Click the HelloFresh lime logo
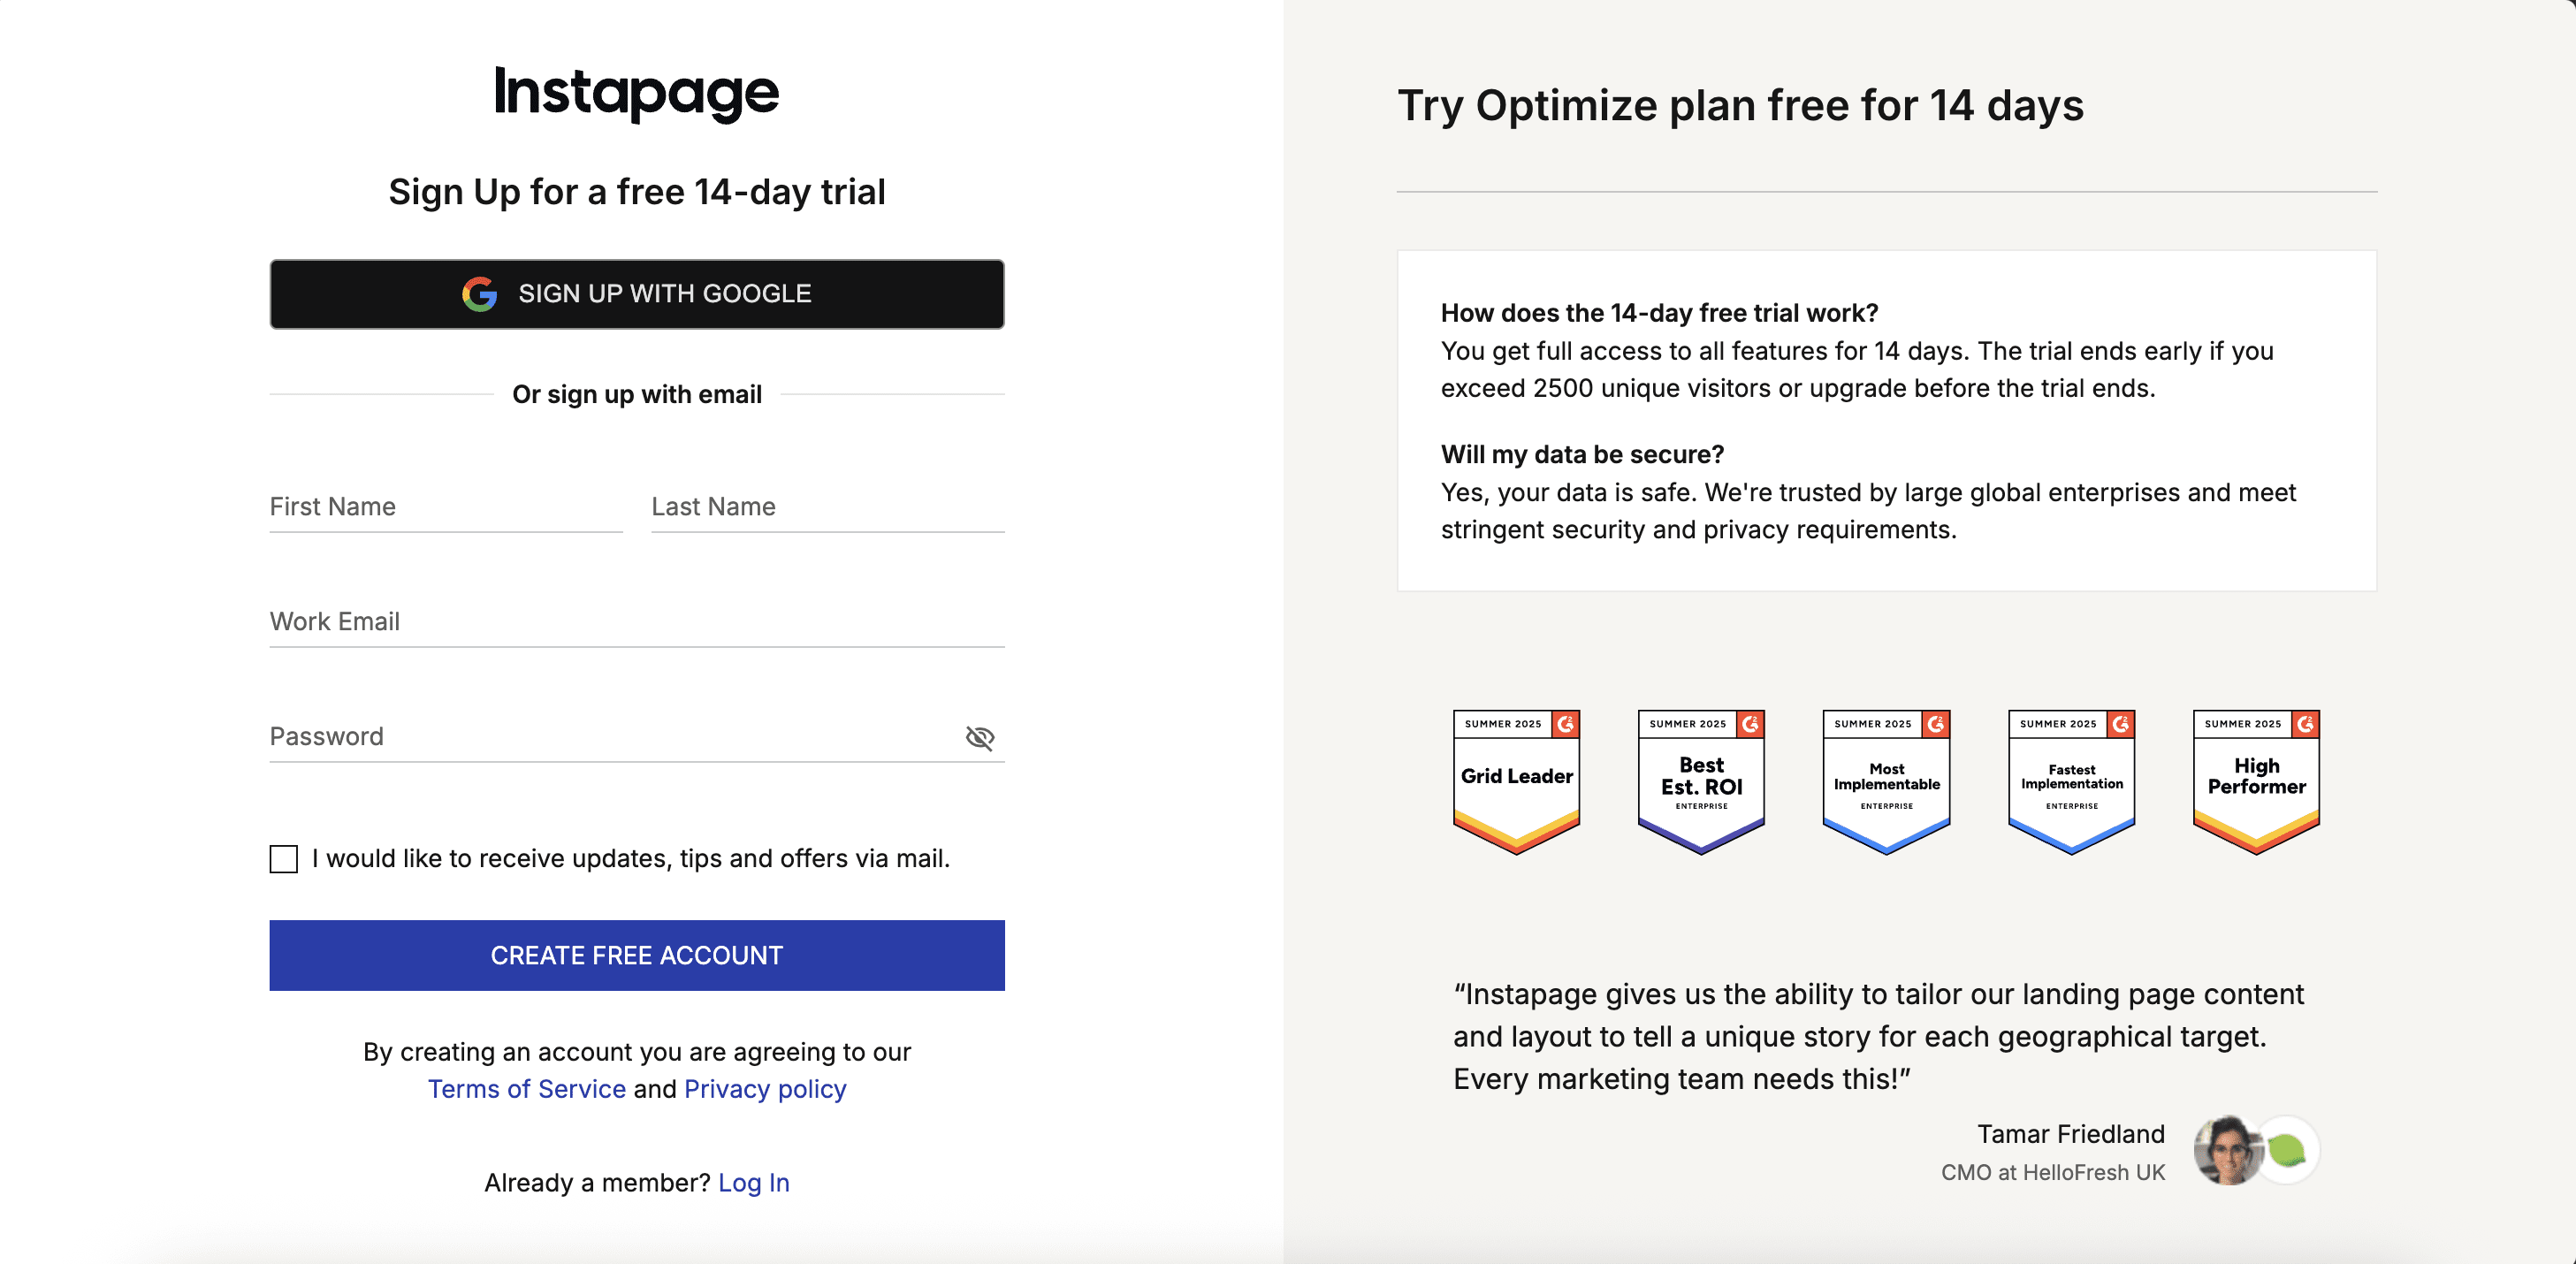The image size is (2576, 1264). (x=2288, y=1150)
